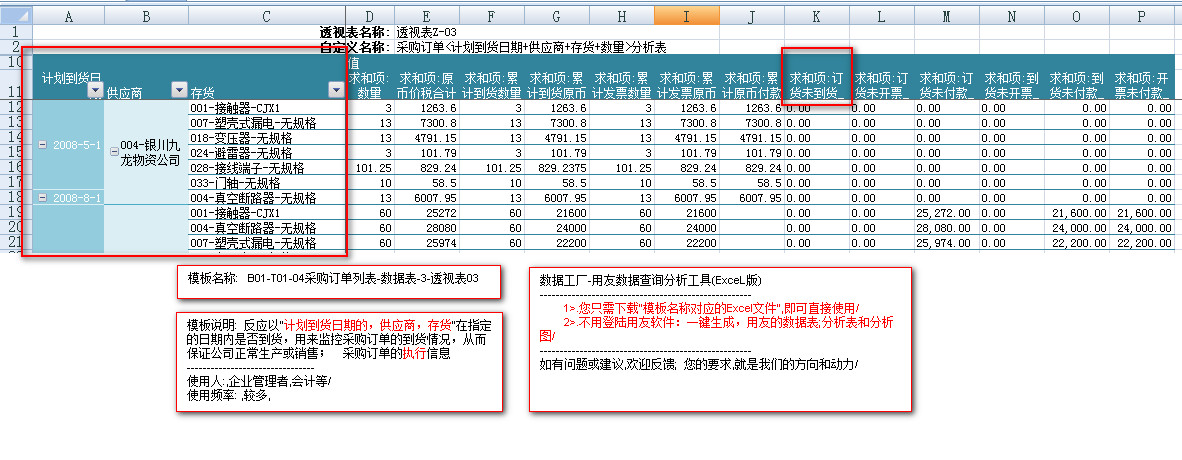Select column A header
The image size is (1182, 460).
click(x=68, y=17)
